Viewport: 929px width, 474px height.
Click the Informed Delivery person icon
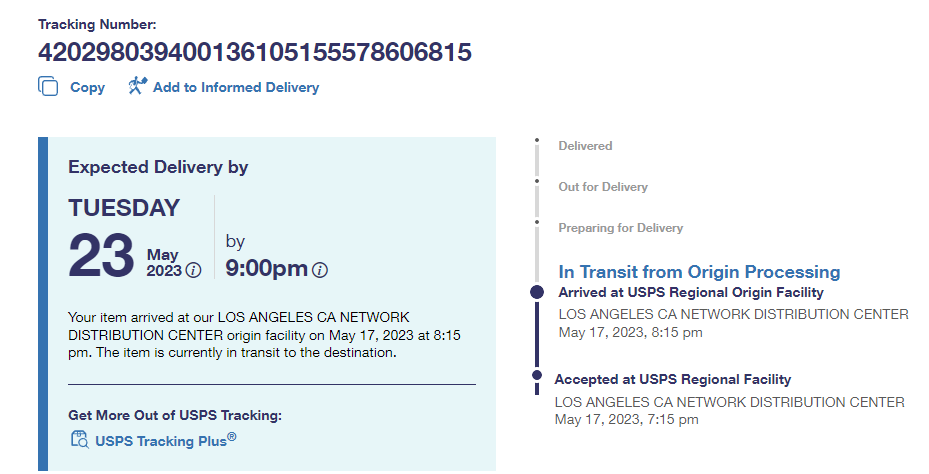coord(138,86)
